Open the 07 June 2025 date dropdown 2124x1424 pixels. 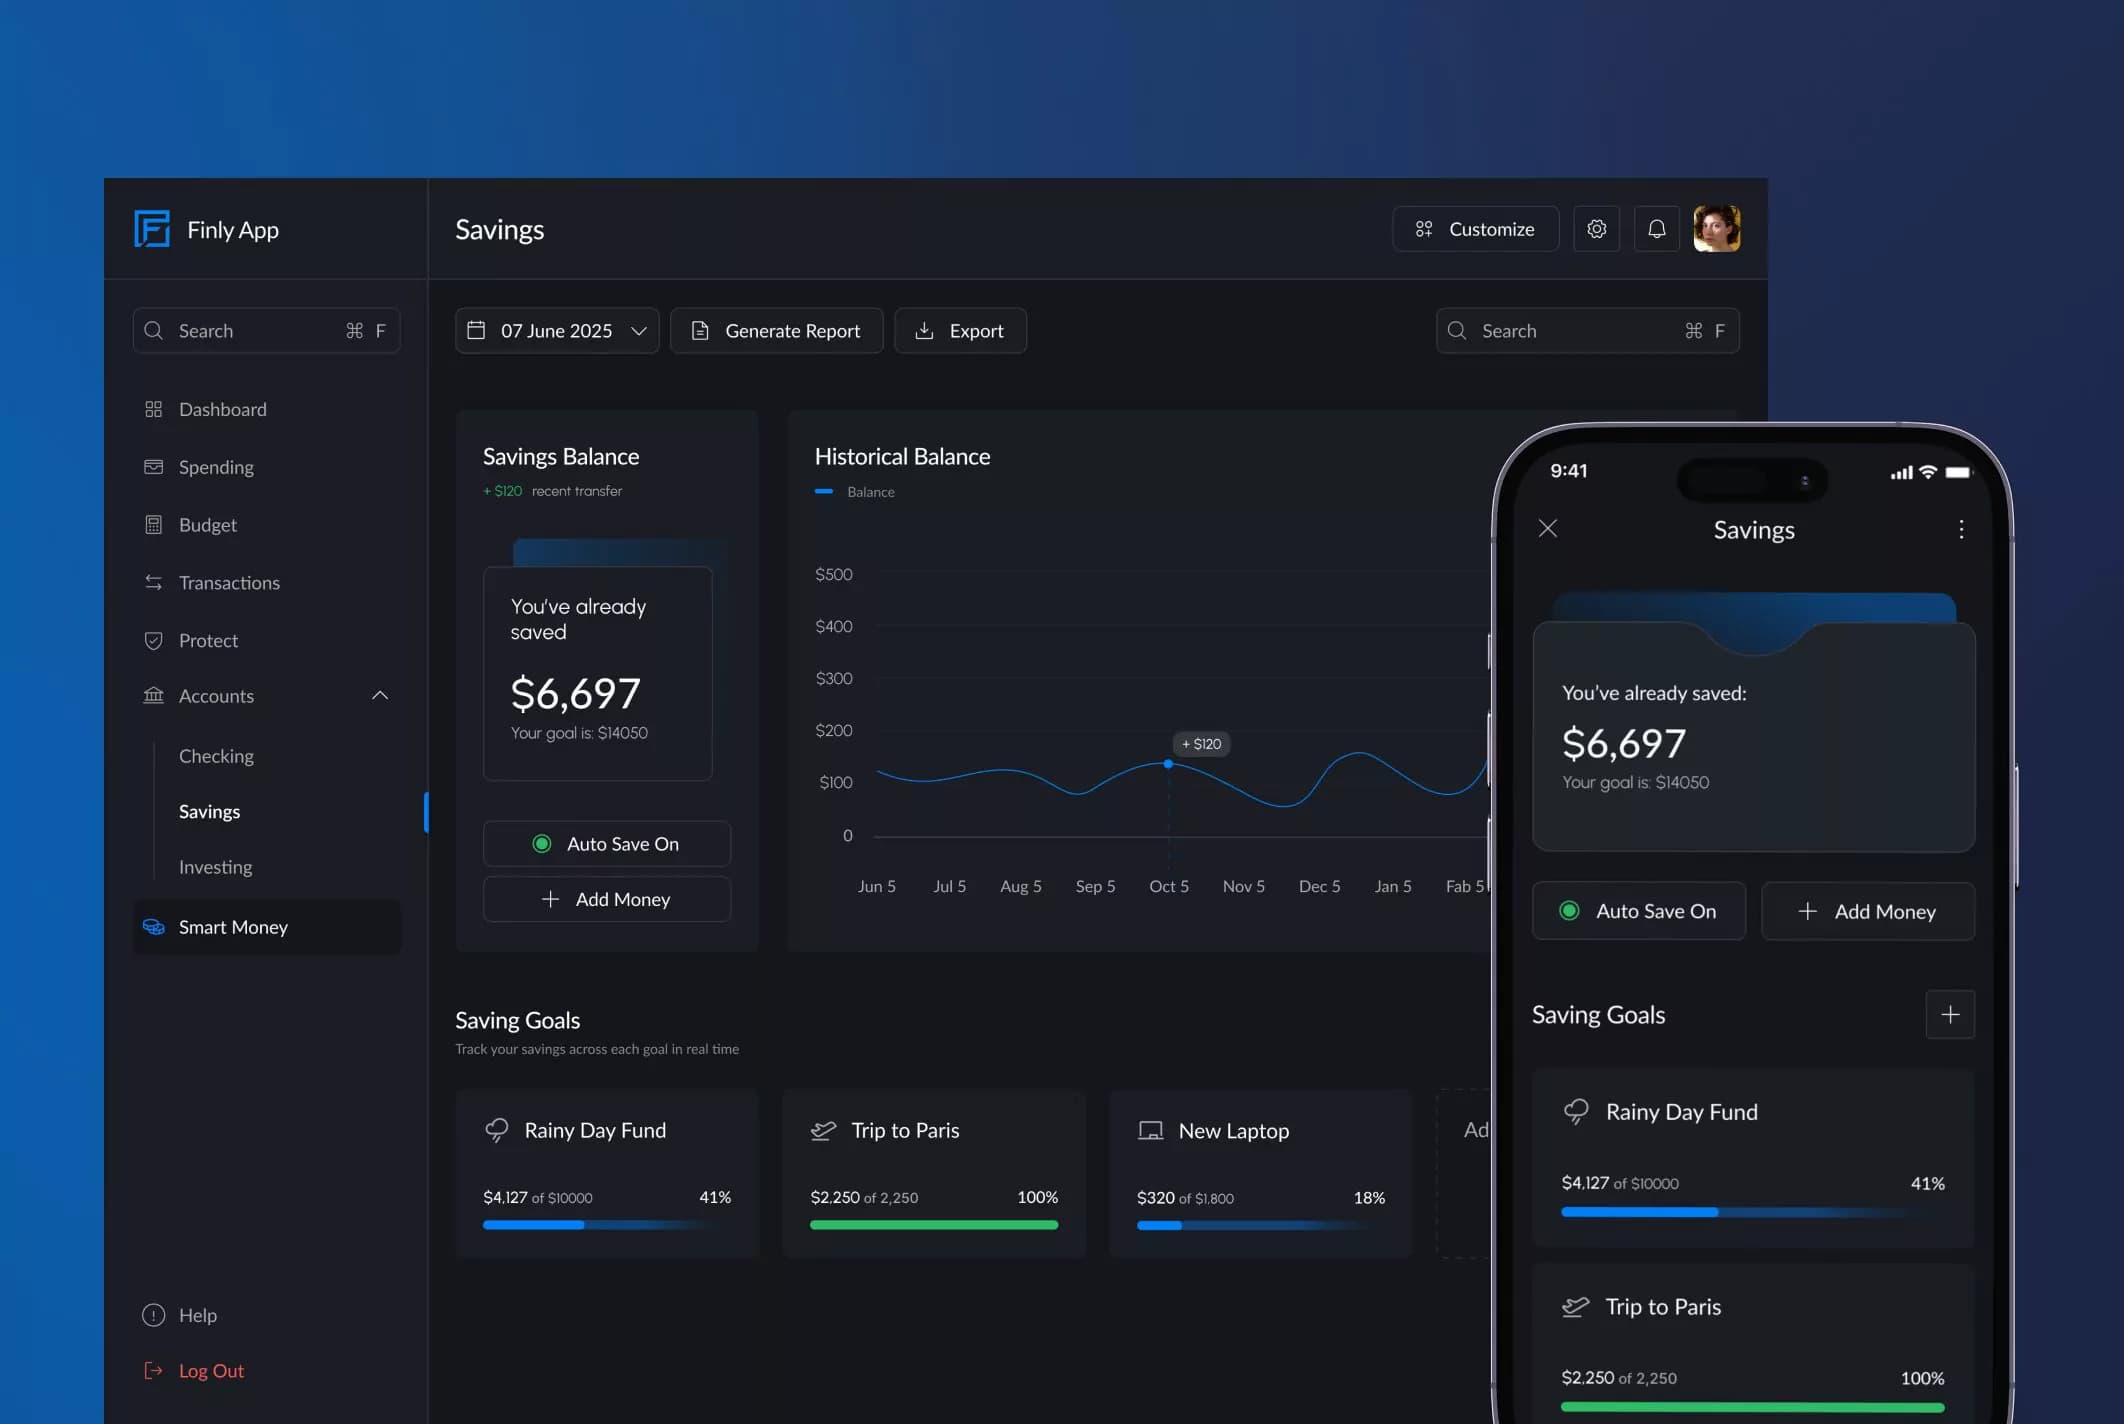(557, 331)
